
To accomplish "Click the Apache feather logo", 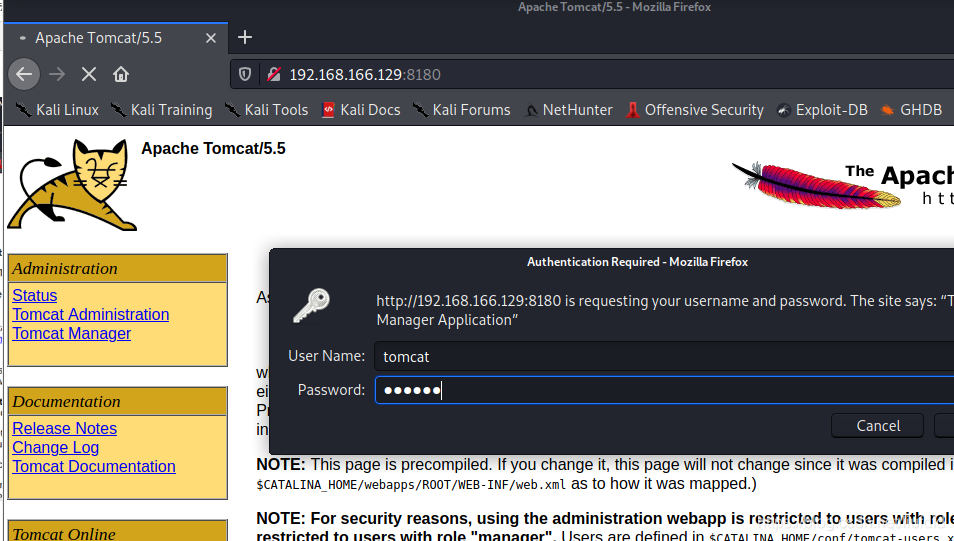I will [816, 185].
